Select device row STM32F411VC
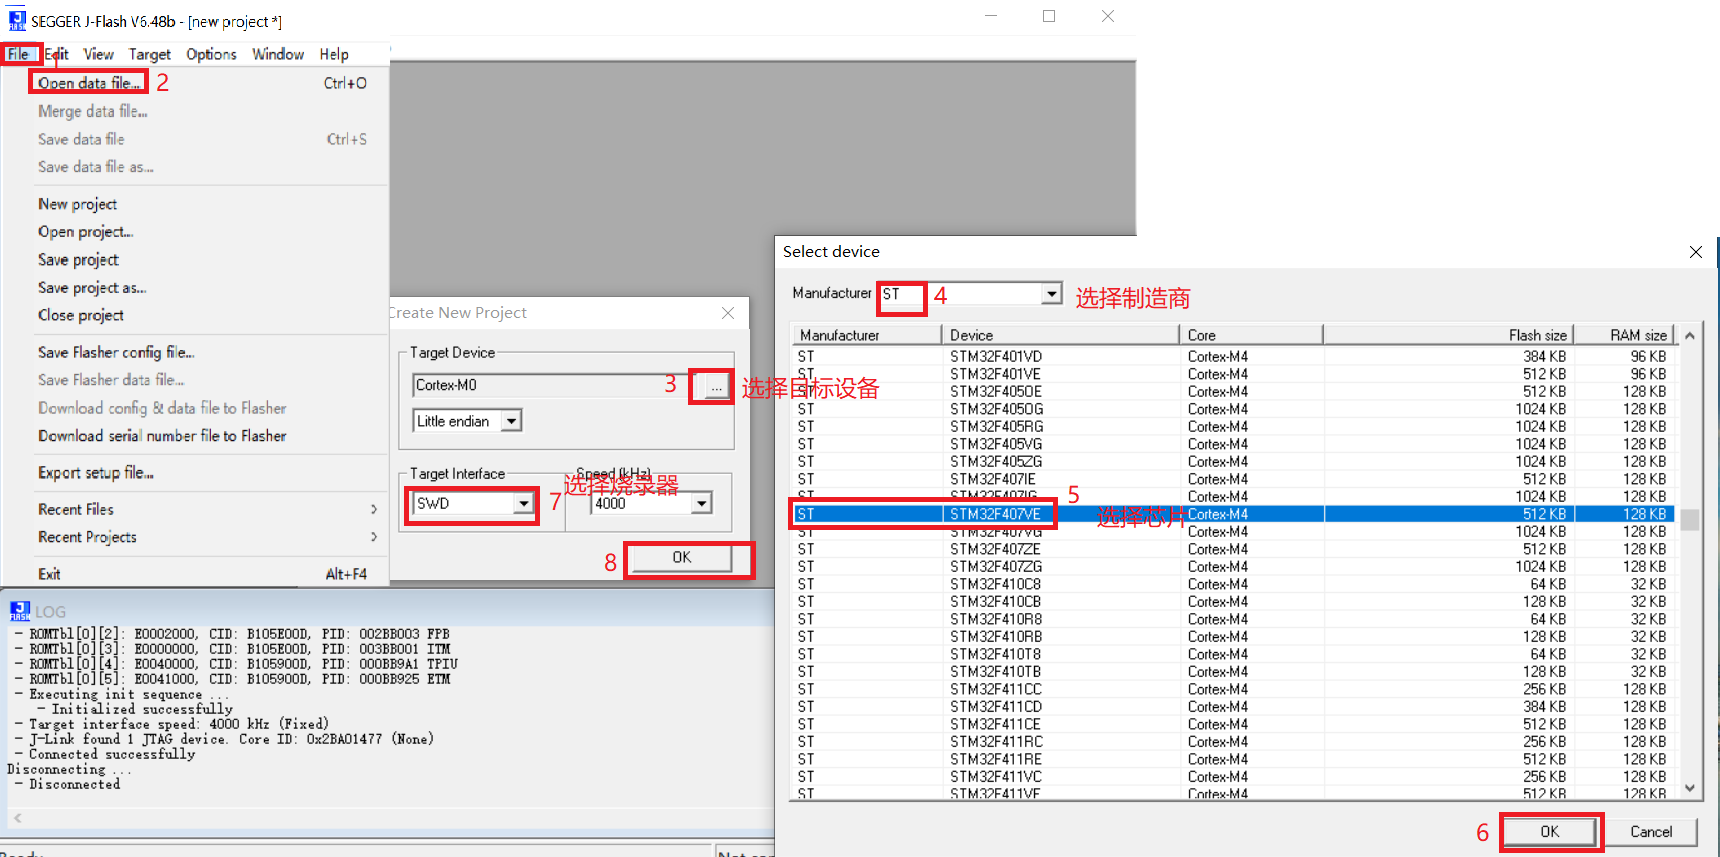Image resolution: width=1720 pixels, height=857 pixels. pyautogui.click(x=1234, y=776)
